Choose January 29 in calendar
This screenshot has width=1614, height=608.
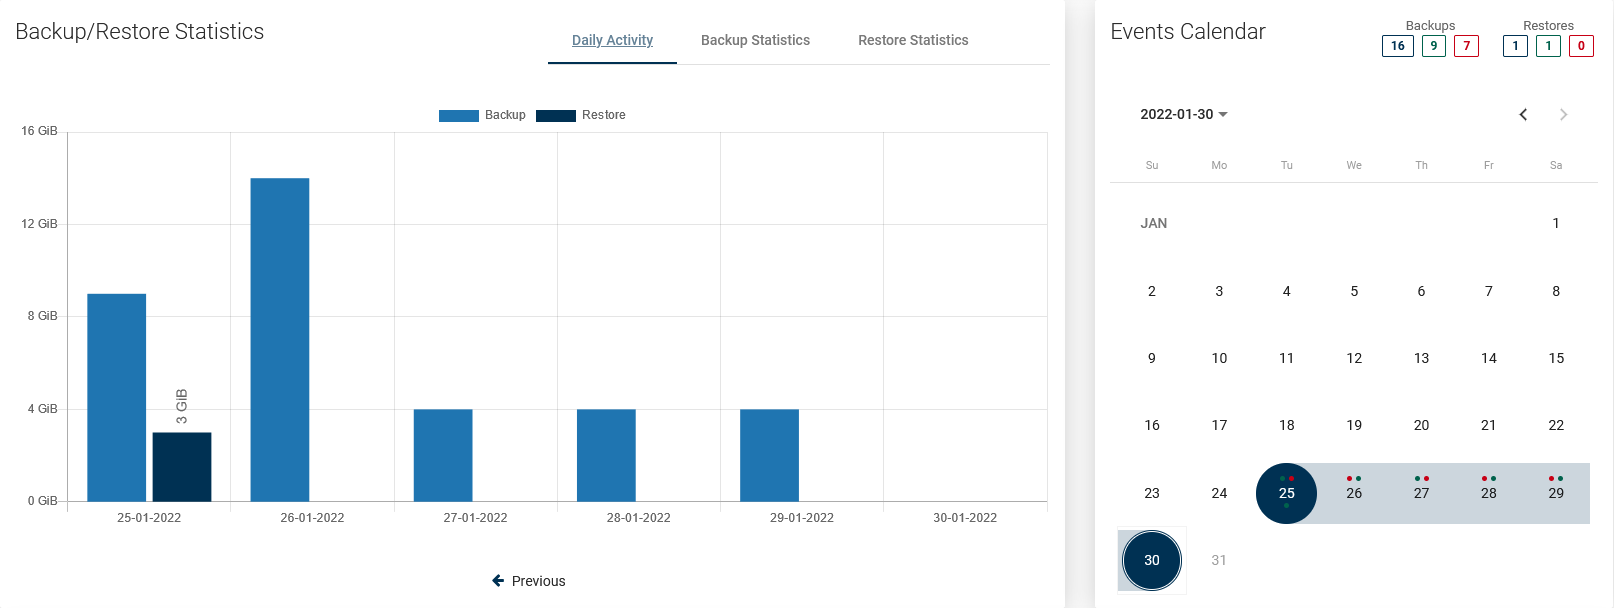pos(1556,493)
